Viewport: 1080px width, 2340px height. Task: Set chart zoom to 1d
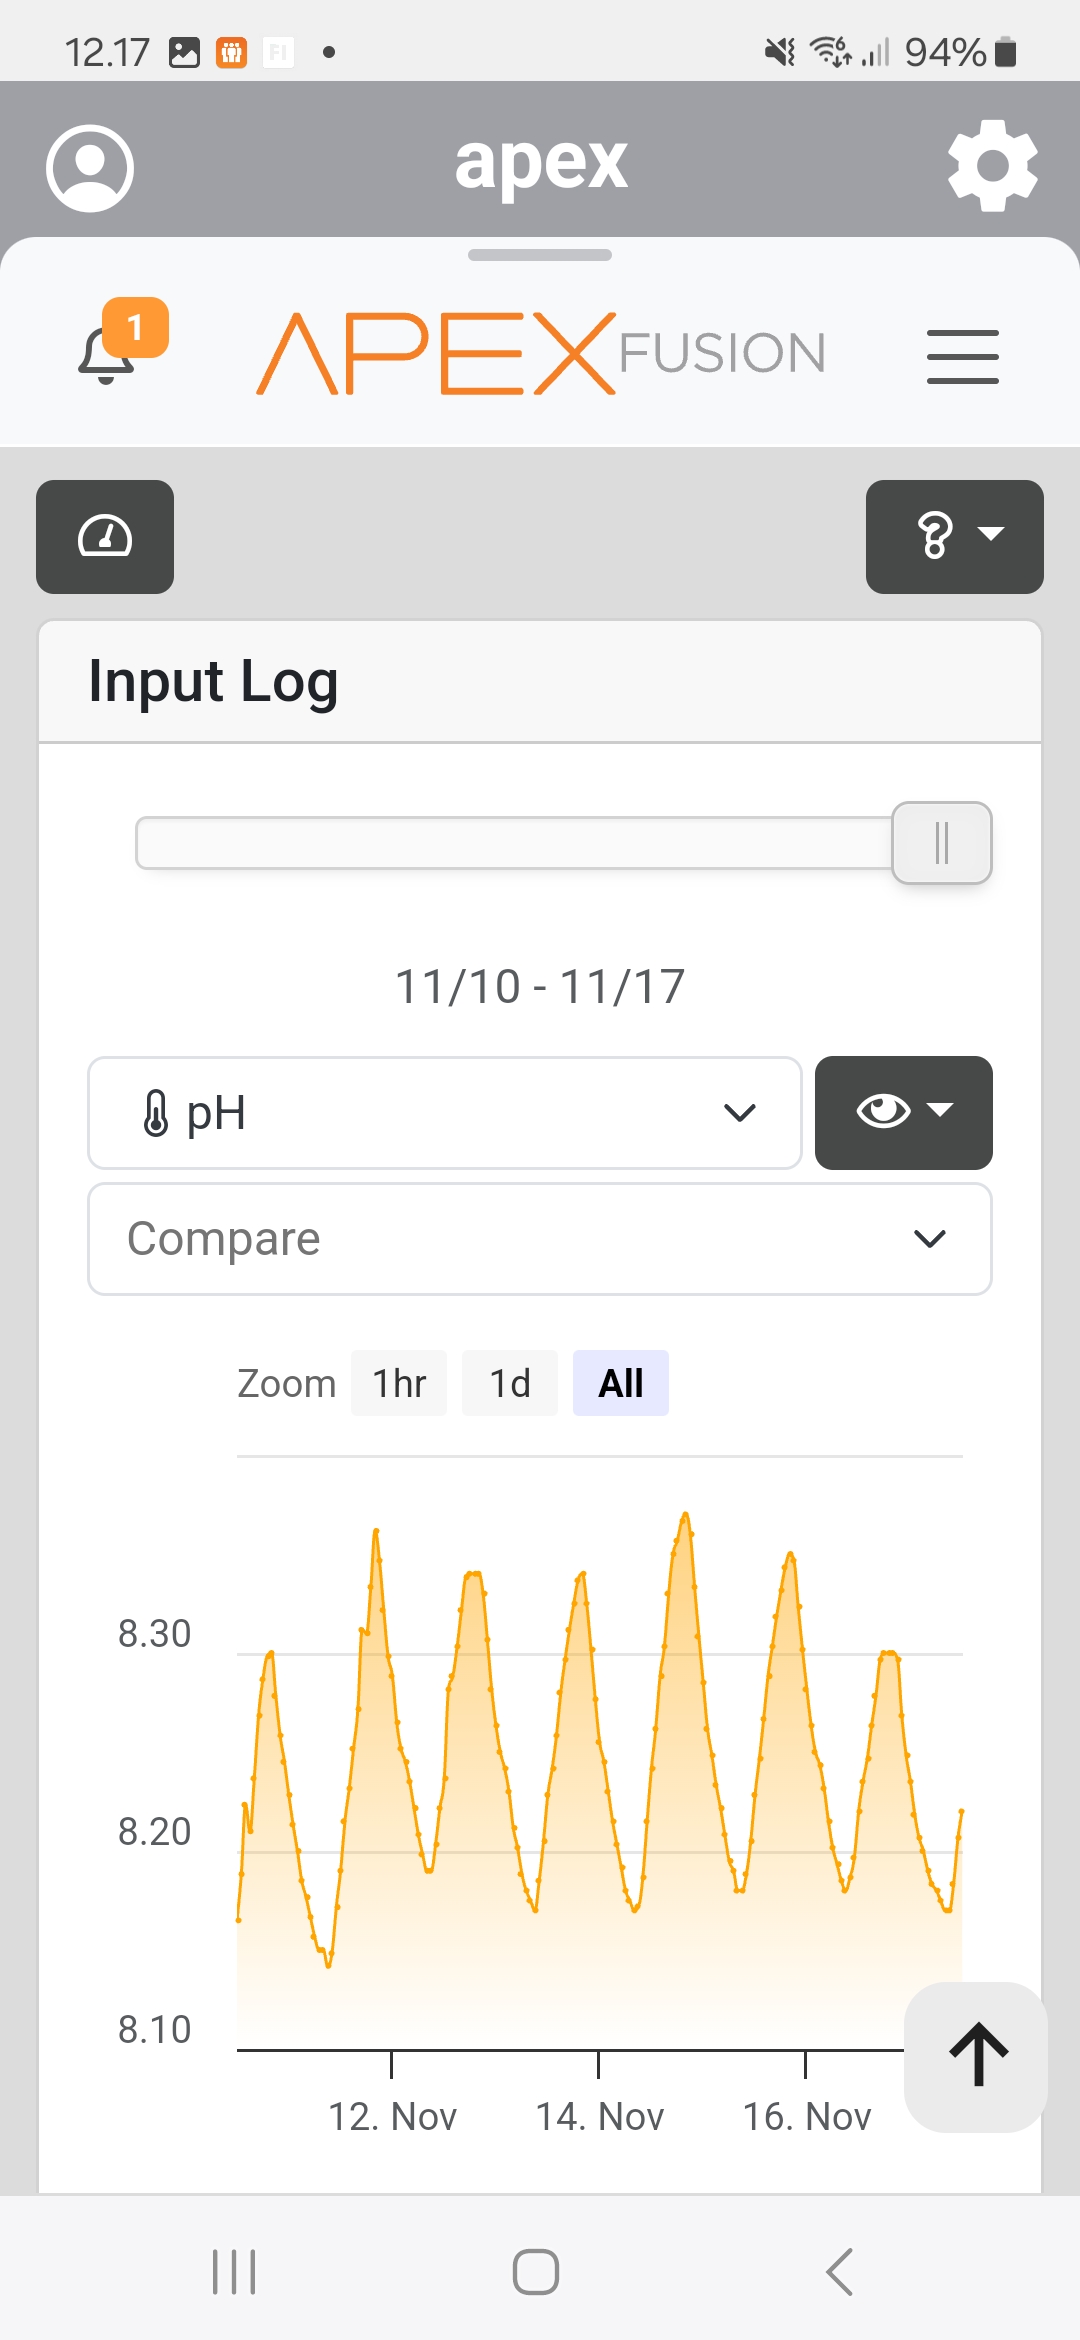(509, 1384)
